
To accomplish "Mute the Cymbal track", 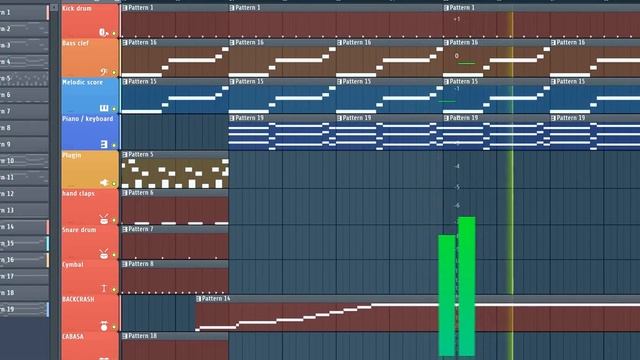I will point(114,290).
